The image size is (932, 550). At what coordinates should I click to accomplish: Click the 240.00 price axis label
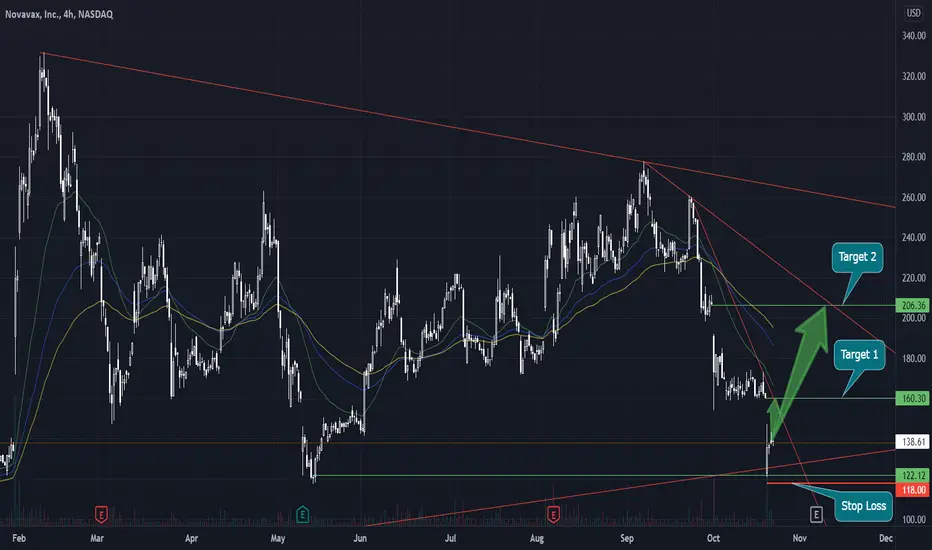click(914, 237)
